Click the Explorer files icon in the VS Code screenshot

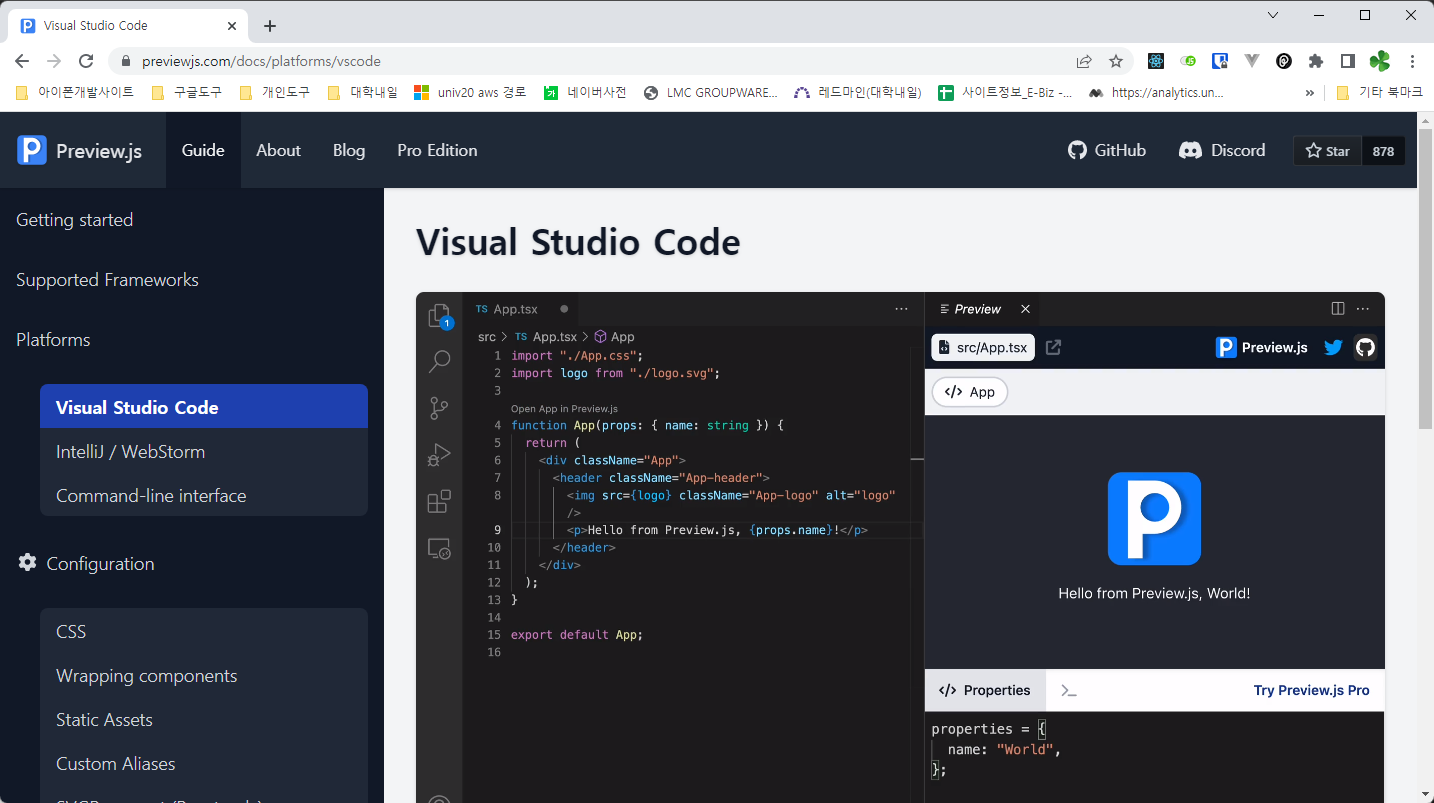pos(439,316)
